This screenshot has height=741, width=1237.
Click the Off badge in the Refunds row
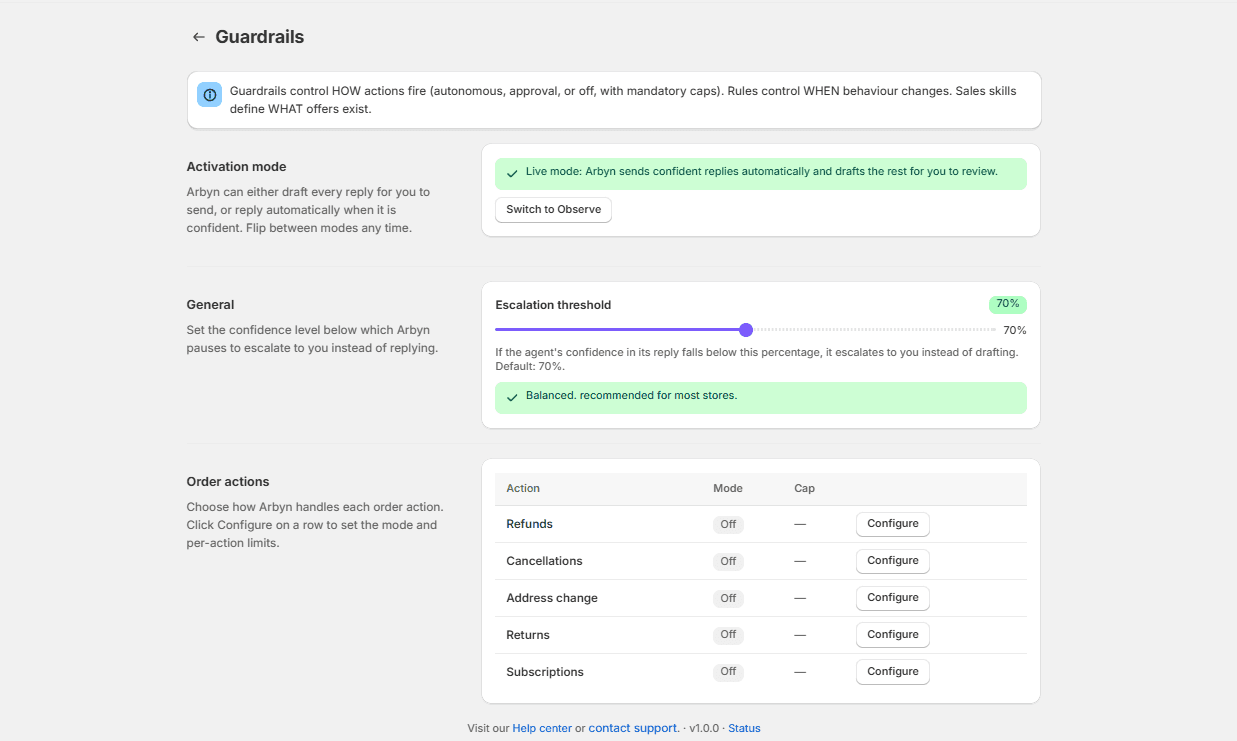pos(728,524)
